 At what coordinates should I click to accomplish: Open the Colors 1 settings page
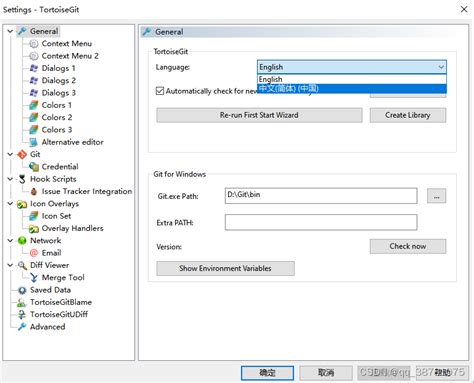coord(57,105)
